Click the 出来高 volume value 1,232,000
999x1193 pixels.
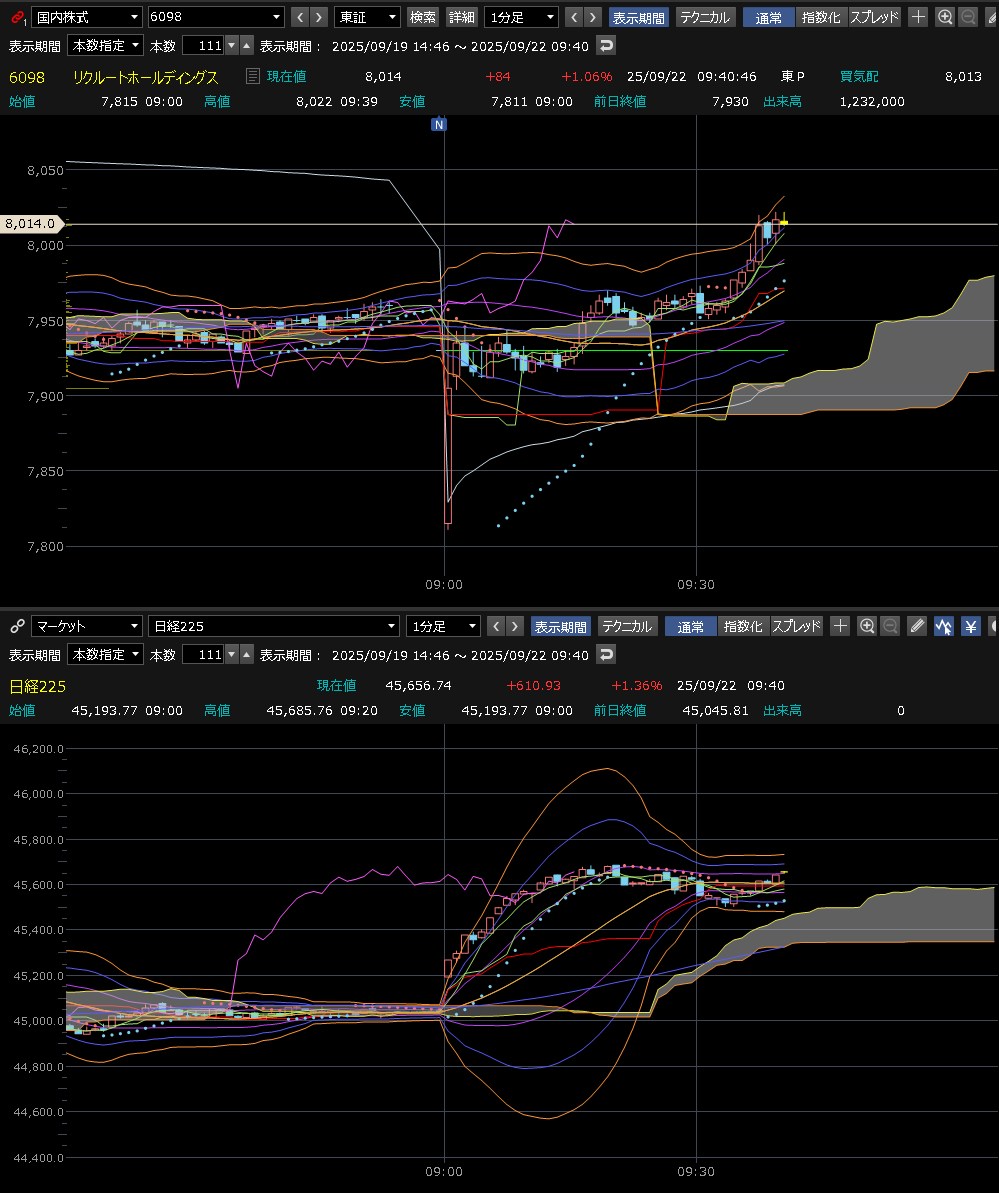pos(872,101)
